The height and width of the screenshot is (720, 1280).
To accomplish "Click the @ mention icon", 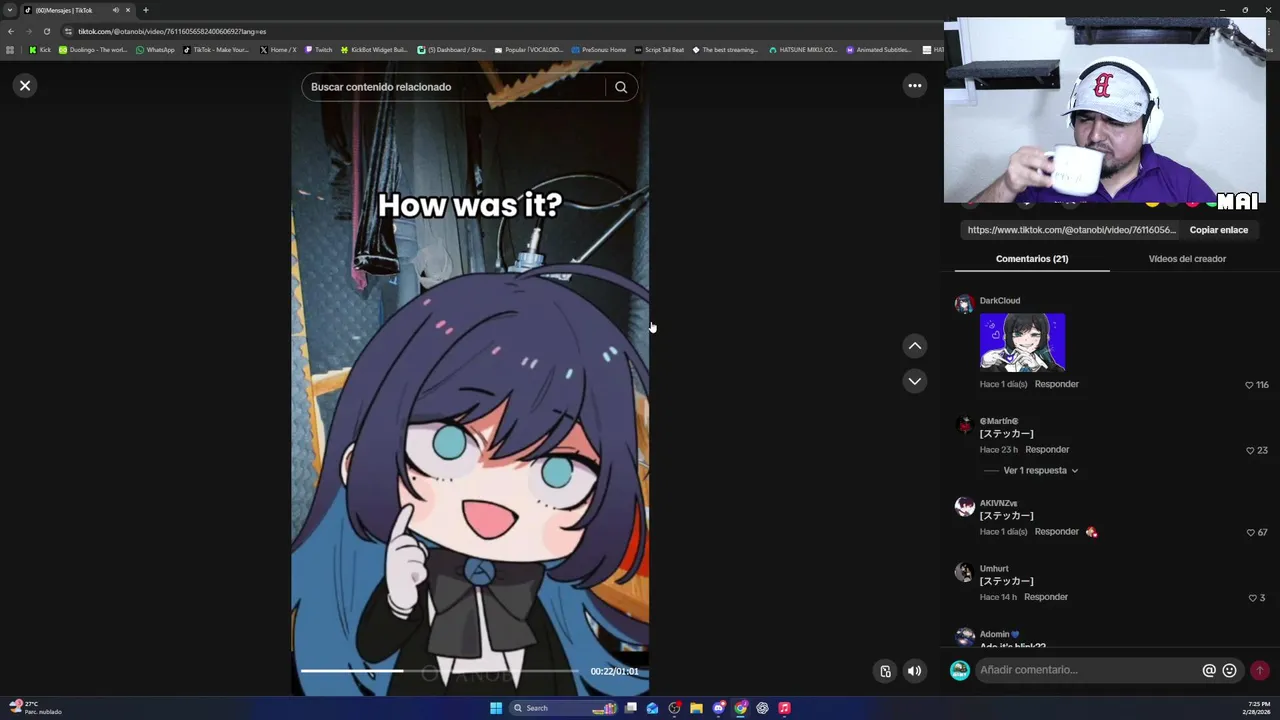I will point(1209,671).
